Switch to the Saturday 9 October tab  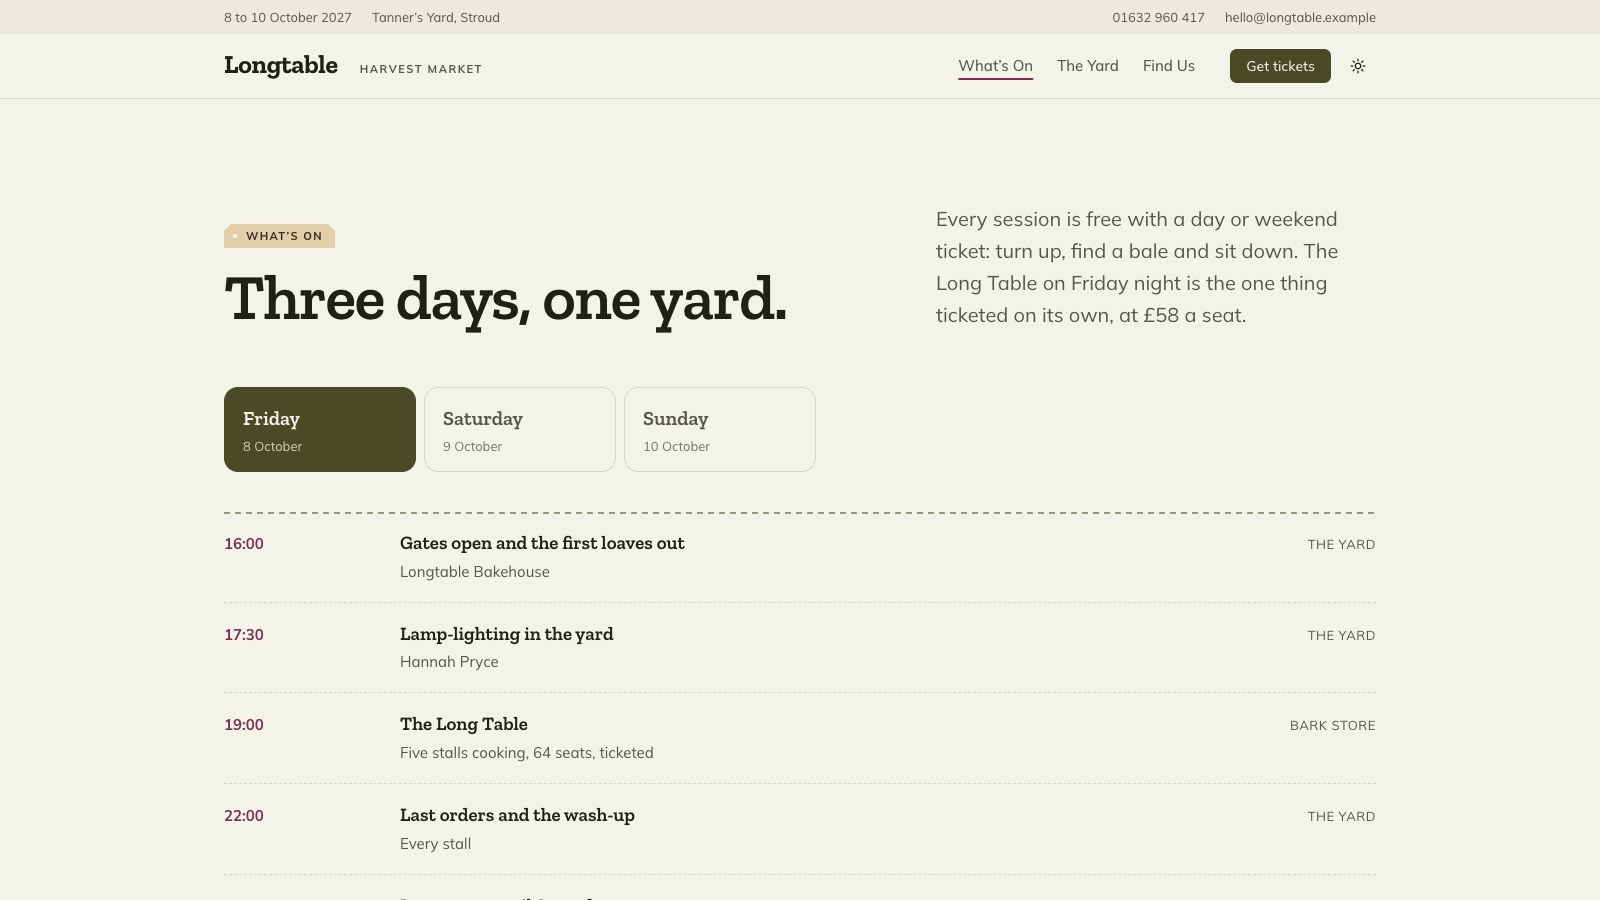pos(520,429)
